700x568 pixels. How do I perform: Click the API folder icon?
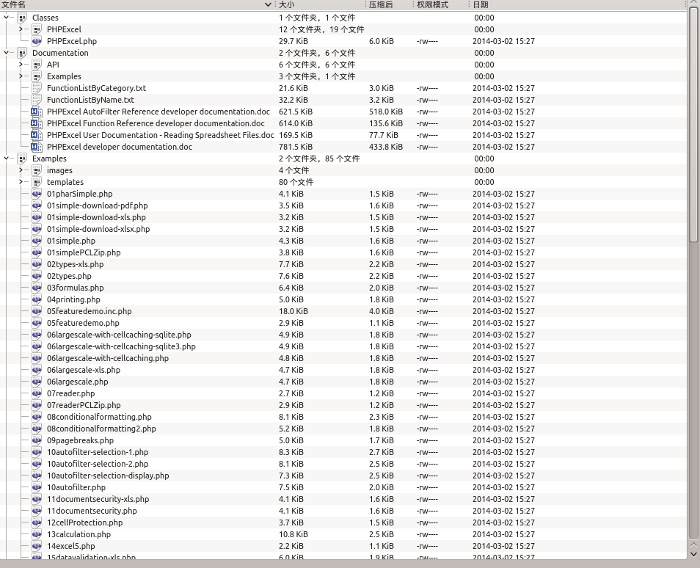[37, 65]
